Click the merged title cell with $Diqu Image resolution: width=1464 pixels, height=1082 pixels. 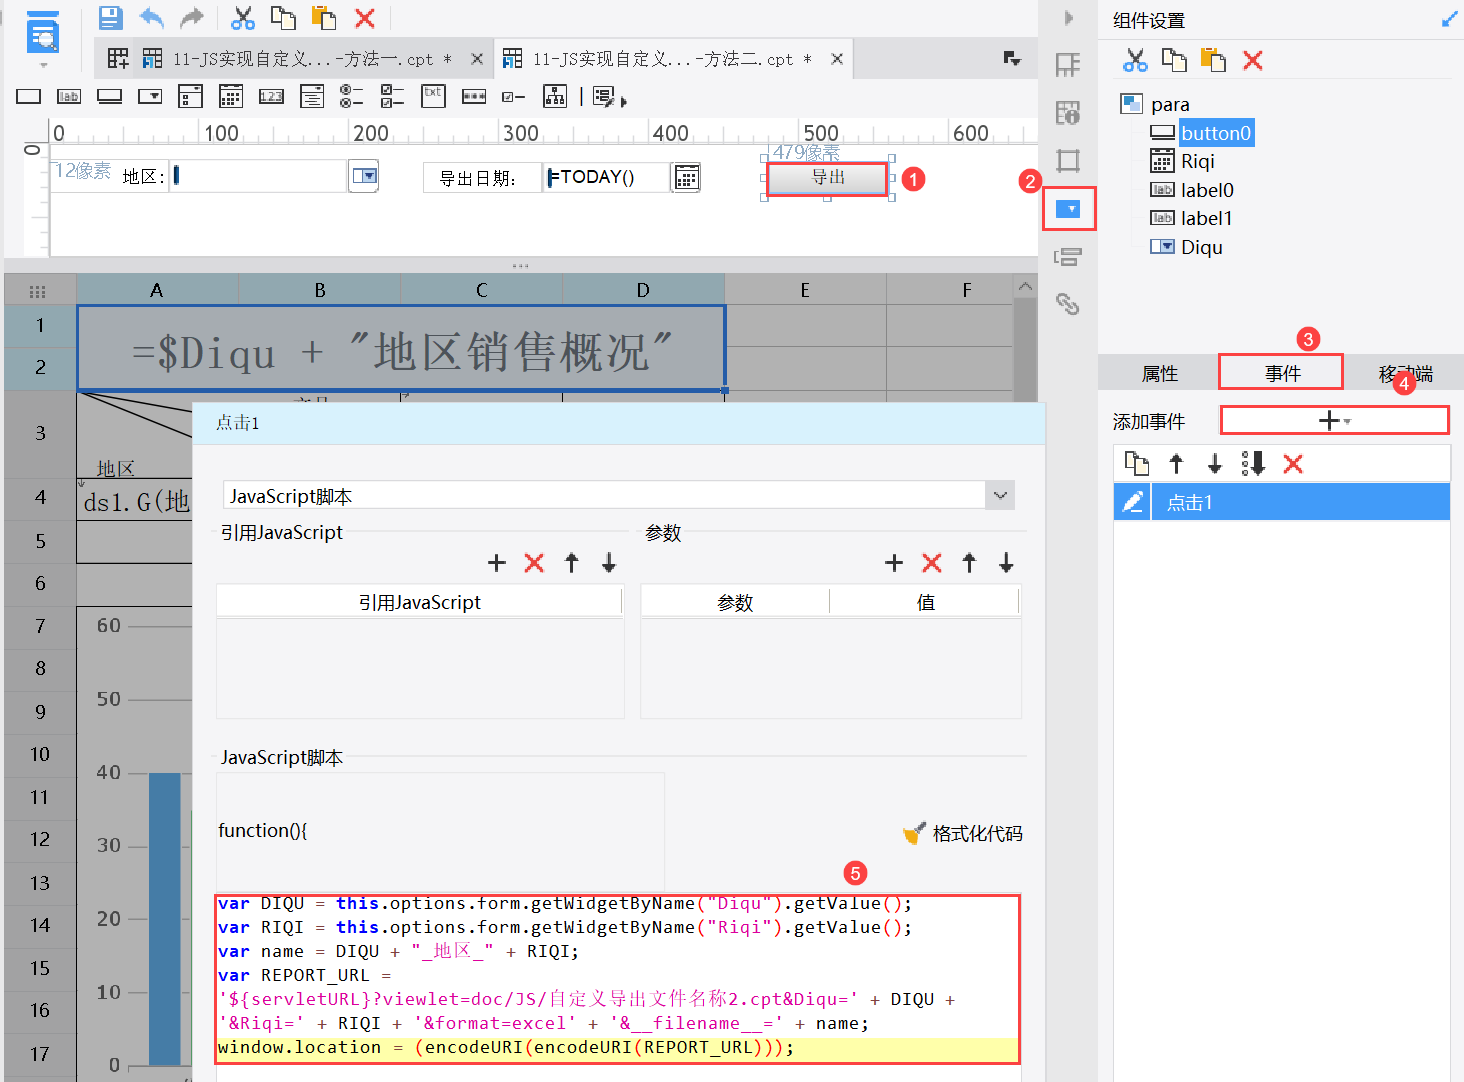(x=401, y=348)
